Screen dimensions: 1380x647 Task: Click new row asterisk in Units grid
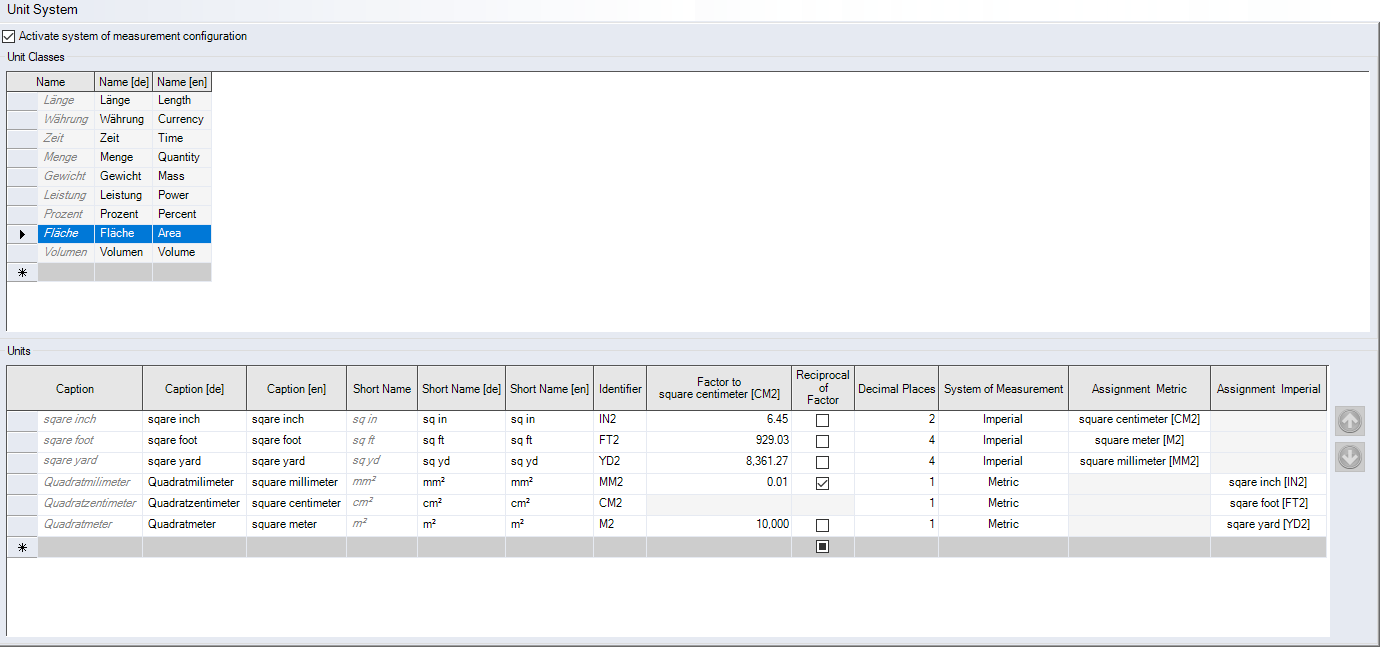click(22, 547)
